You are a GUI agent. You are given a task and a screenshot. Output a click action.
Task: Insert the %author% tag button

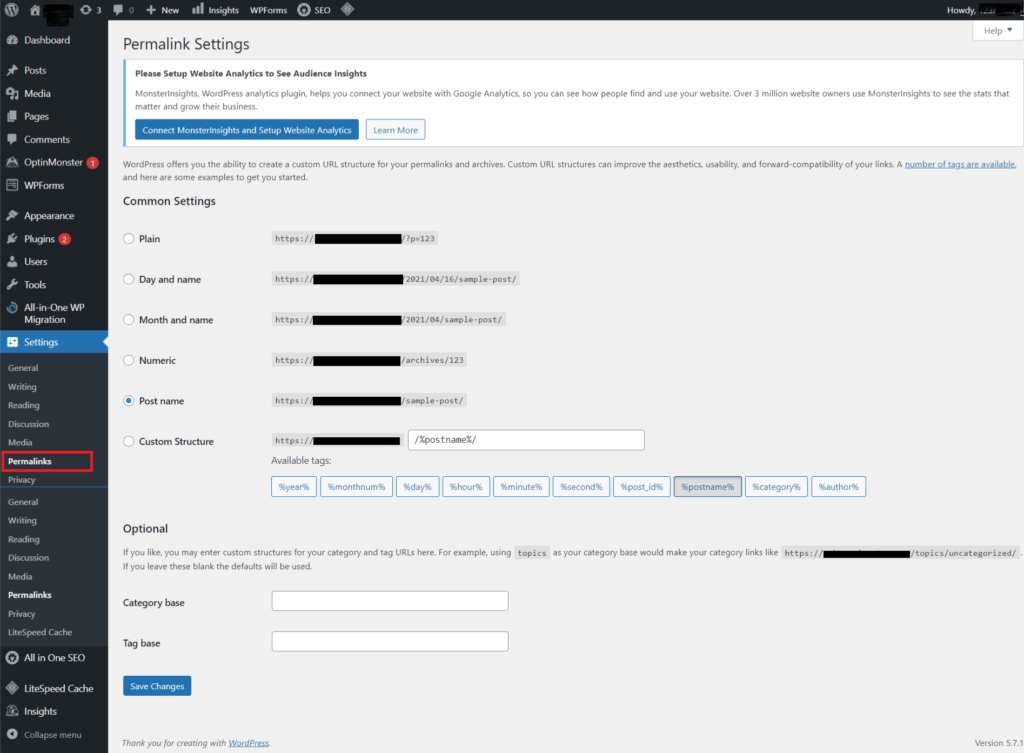pos(839,487)
